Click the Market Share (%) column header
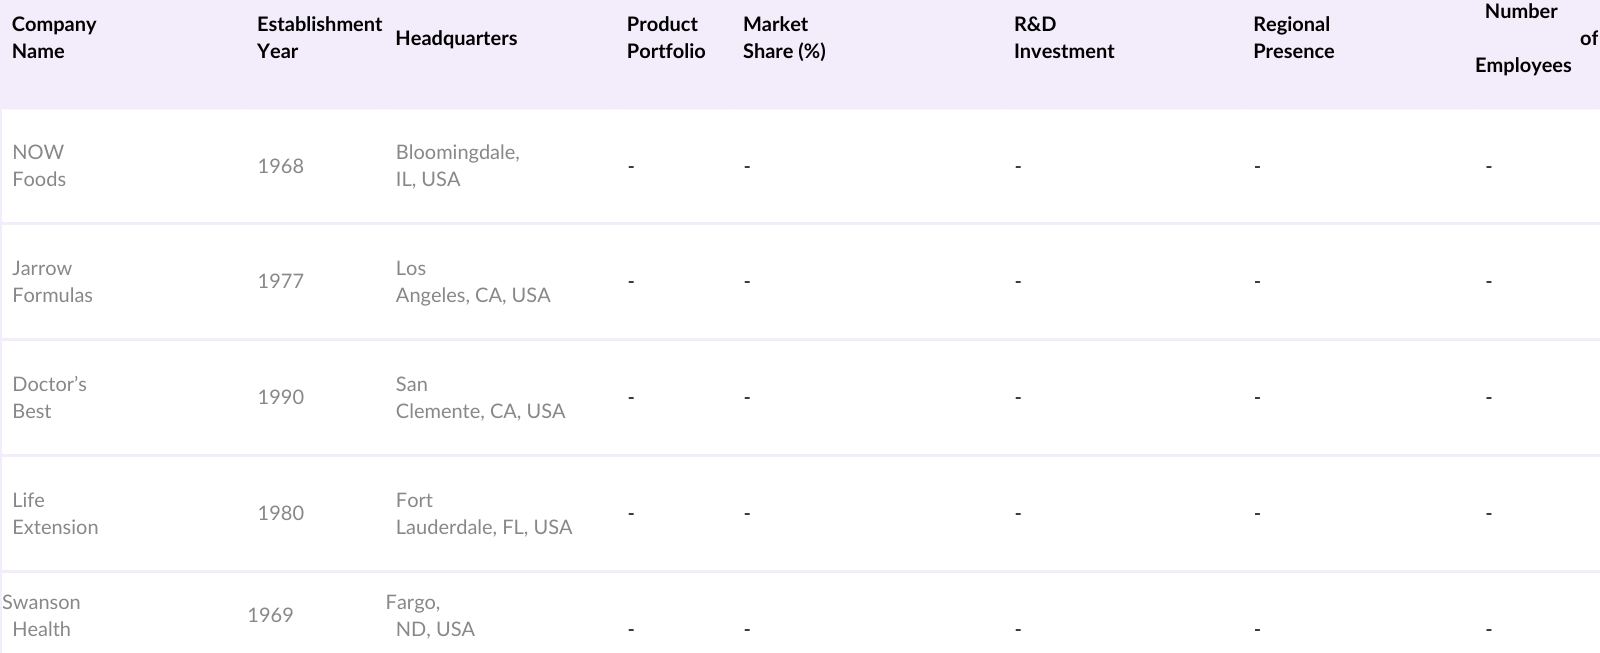Screen dimensions: 1600x653 click(784, 38)
